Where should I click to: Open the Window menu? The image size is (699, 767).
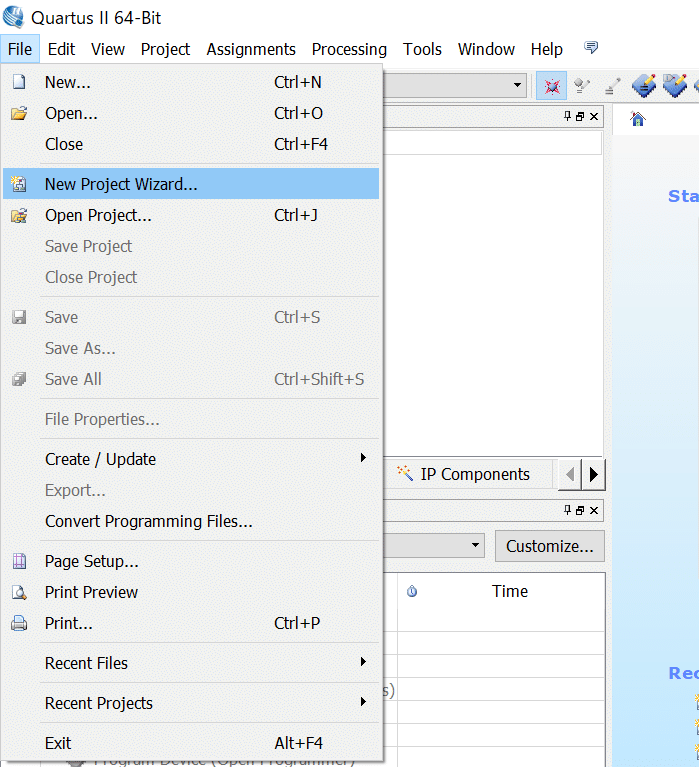pyautogui.click(x=486, y=49)
